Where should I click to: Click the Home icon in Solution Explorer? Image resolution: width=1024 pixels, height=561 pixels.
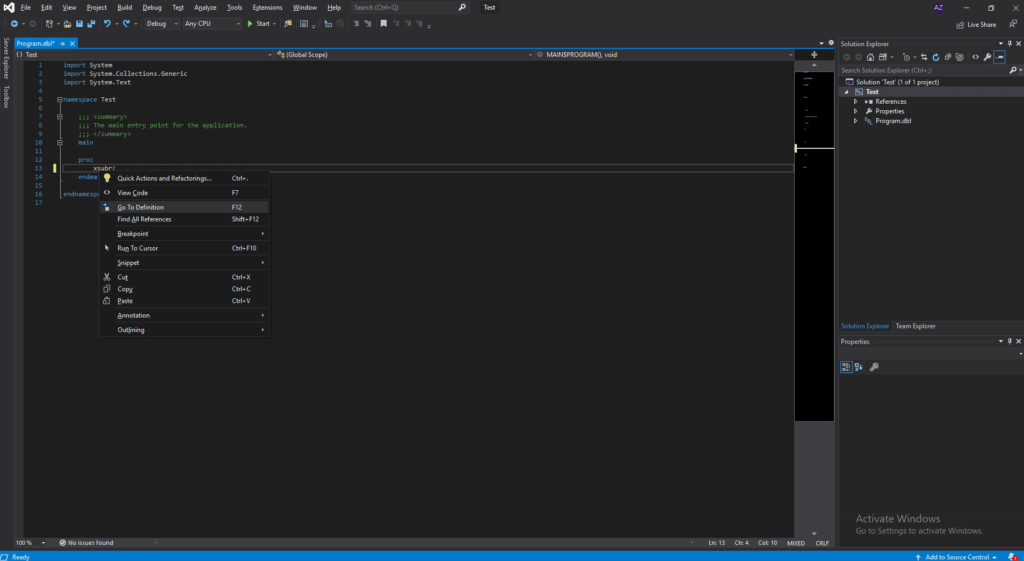(x=871, y=57)
